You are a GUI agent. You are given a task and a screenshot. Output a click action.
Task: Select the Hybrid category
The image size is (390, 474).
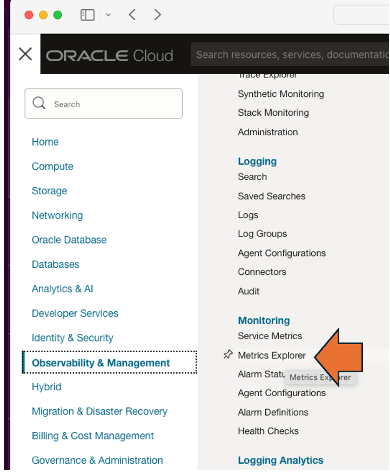[46, 387]
